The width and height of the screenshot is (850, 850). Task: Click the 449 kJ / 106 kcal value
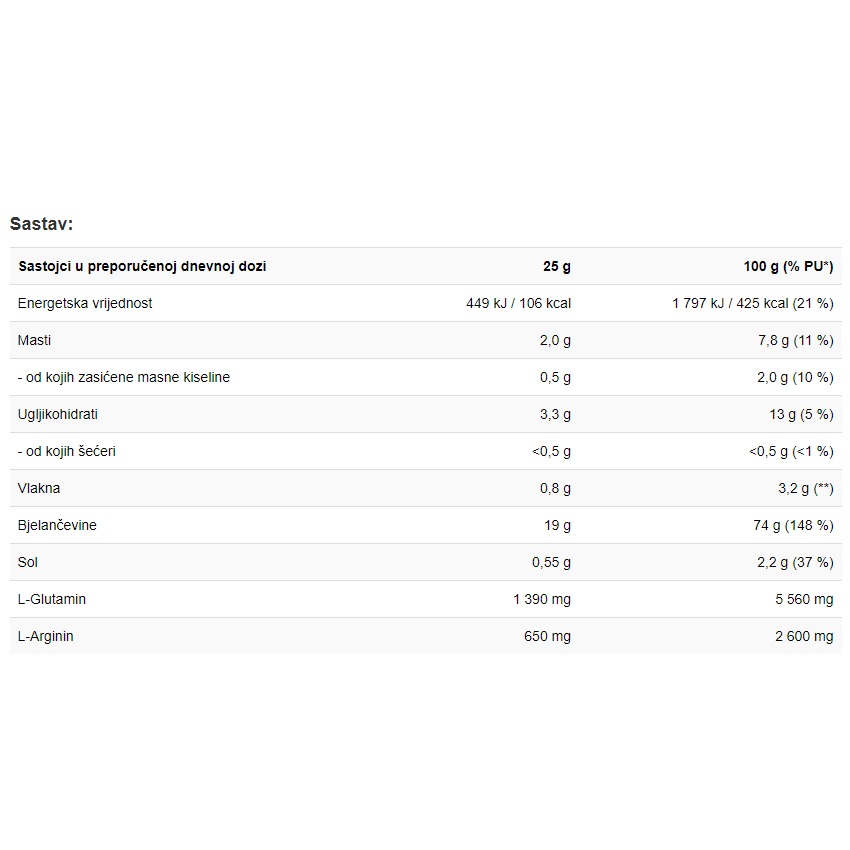click(518, 303)
